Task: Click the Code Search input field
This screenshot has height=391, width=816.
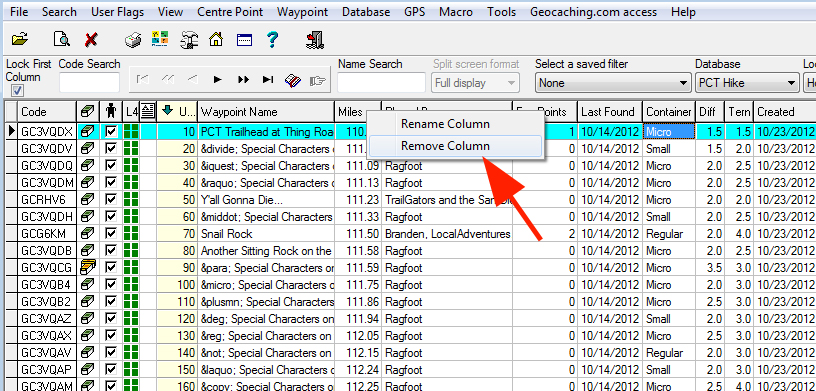Action: pyautogui.click(x=89, y=83)
